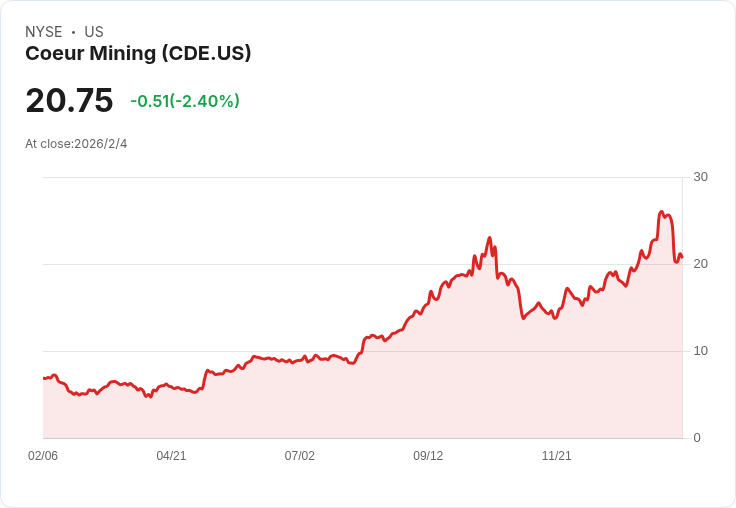The width and height of the screenshot is (736, 508).
Task: Click the last data point of price line
Action: point(681,257)
